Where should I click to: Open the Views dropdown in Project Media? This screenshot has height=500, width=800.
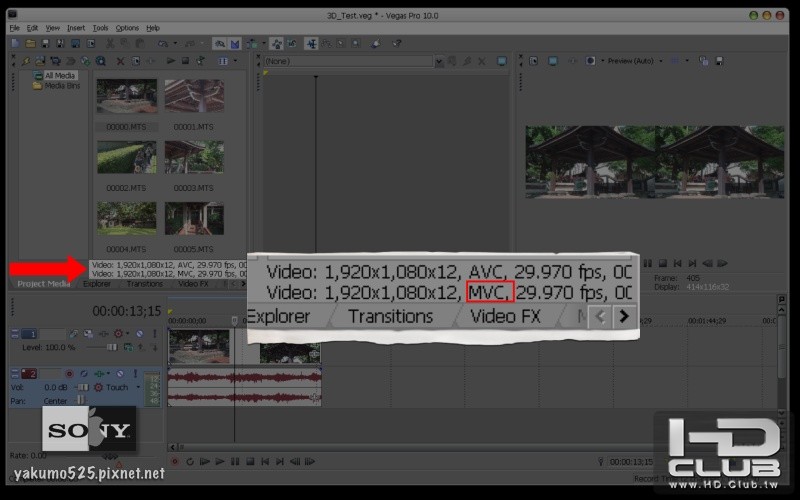[235, 61]
